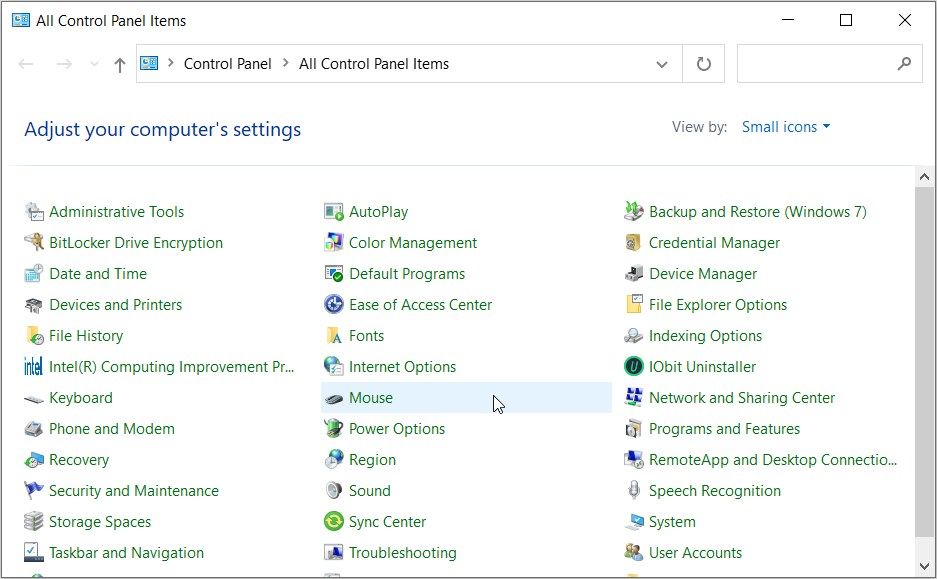Click the Refresh button in address bar
Image resolution: width=937 pixels, height=579 pixels.
(704, 64)
